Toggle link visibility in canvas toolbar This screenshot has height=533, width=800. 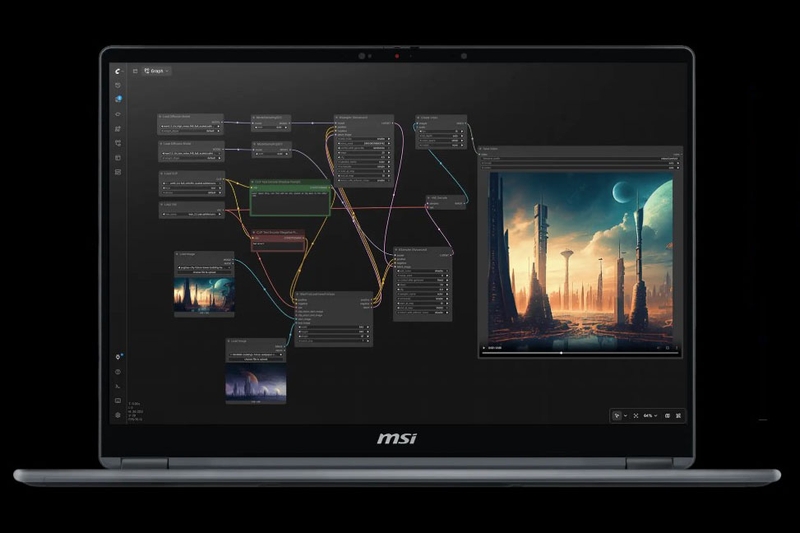point(679,416)
